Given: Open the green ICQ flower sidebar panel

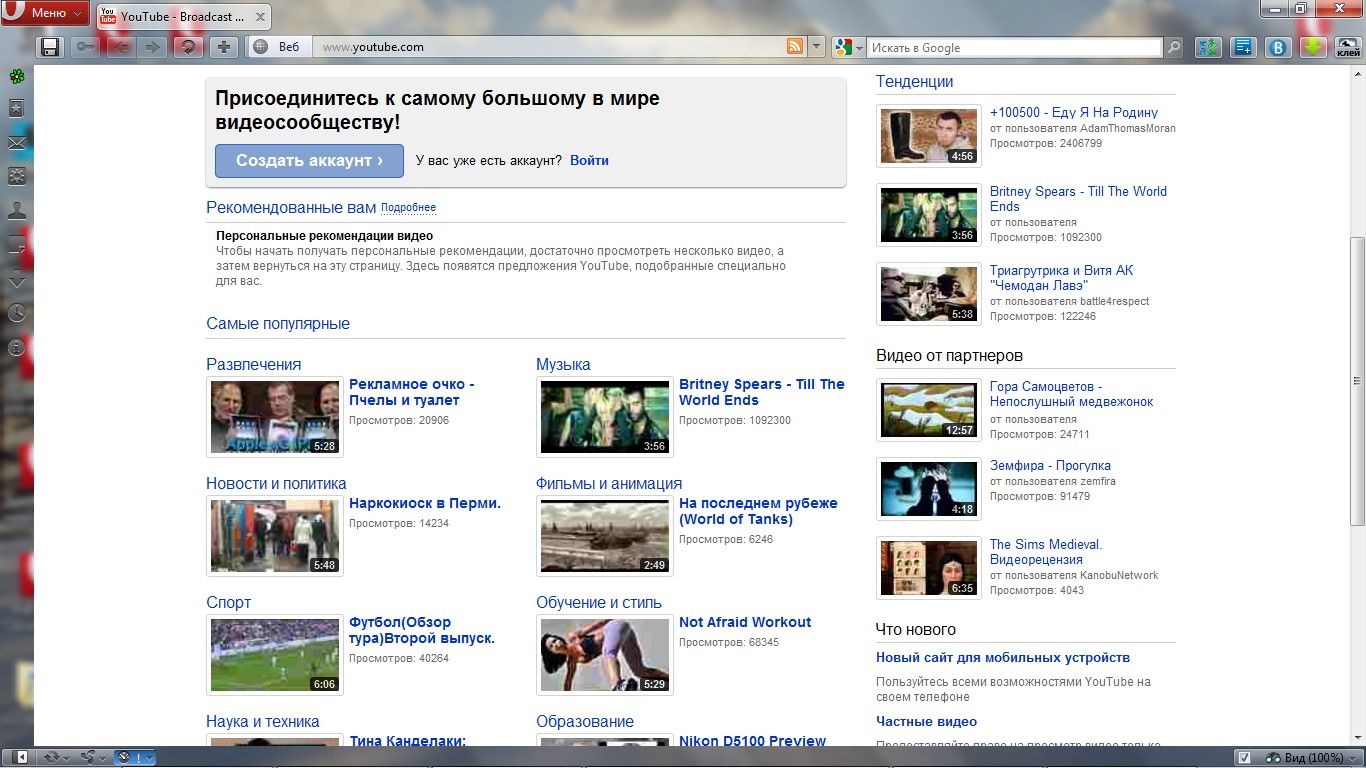Looking at the screenshot, I should 16,76.
